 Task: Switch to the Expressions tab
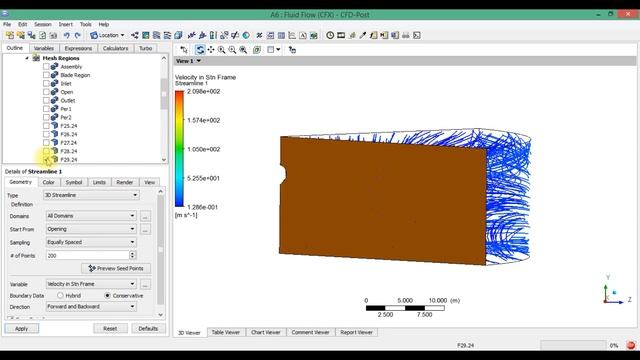pyautogui.click(x=78, y=48)
